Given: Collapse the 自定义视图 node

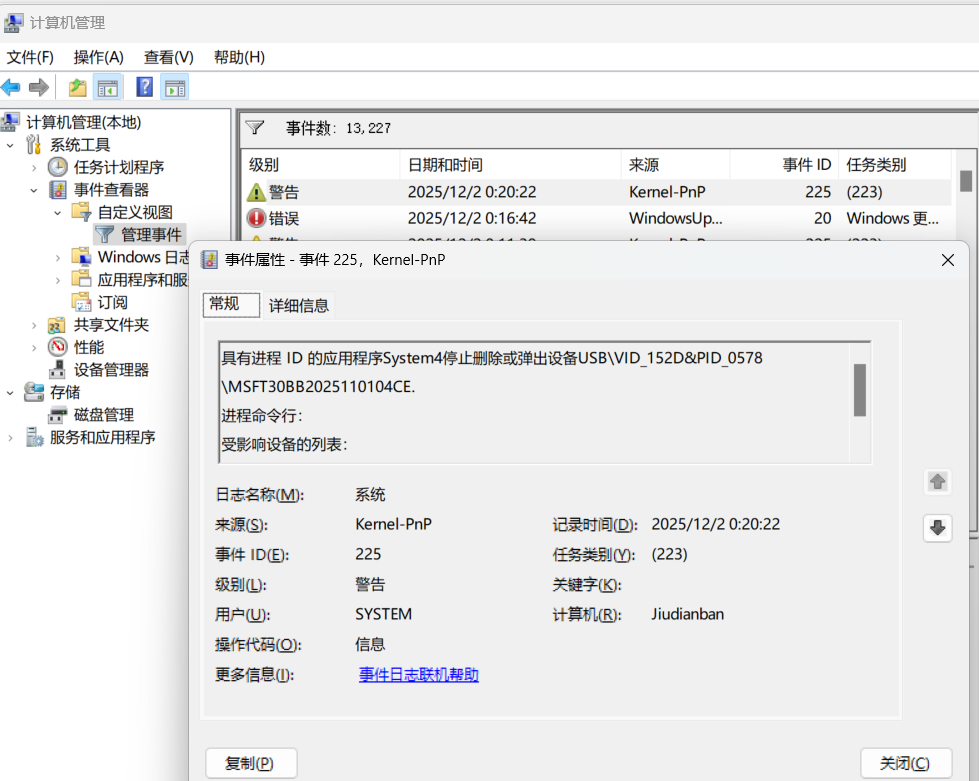Looking at the screenshot, I should (x=57, y=212).
